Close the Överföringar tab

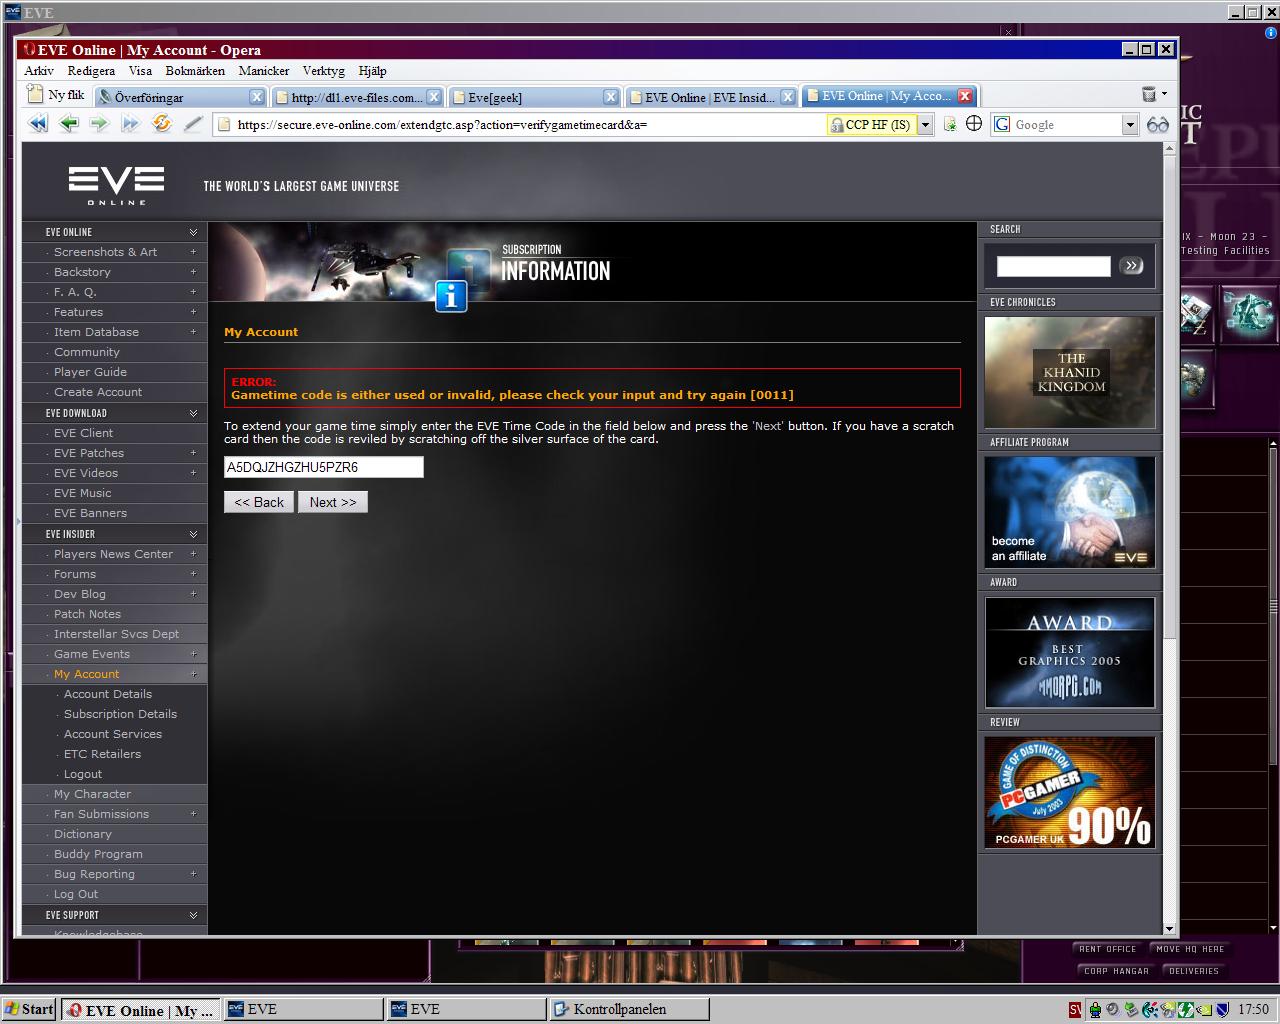point(257,97)
